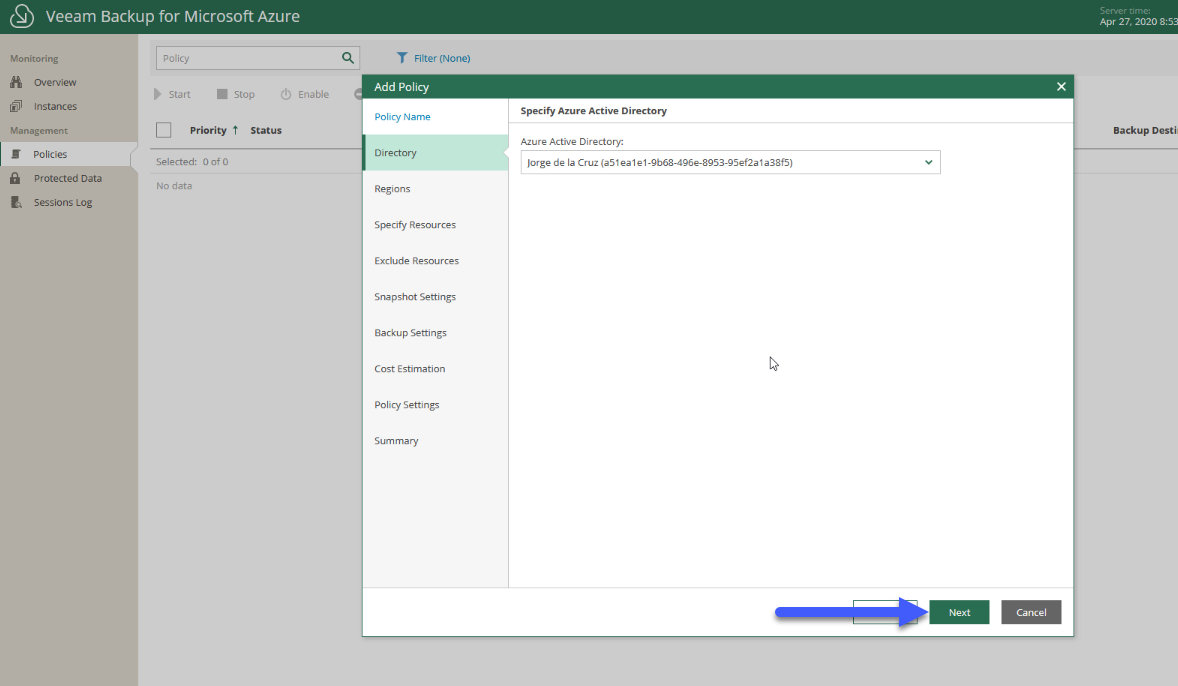
Task: Tick the select-all checkbox beside Priority
Action: (164, 130)
